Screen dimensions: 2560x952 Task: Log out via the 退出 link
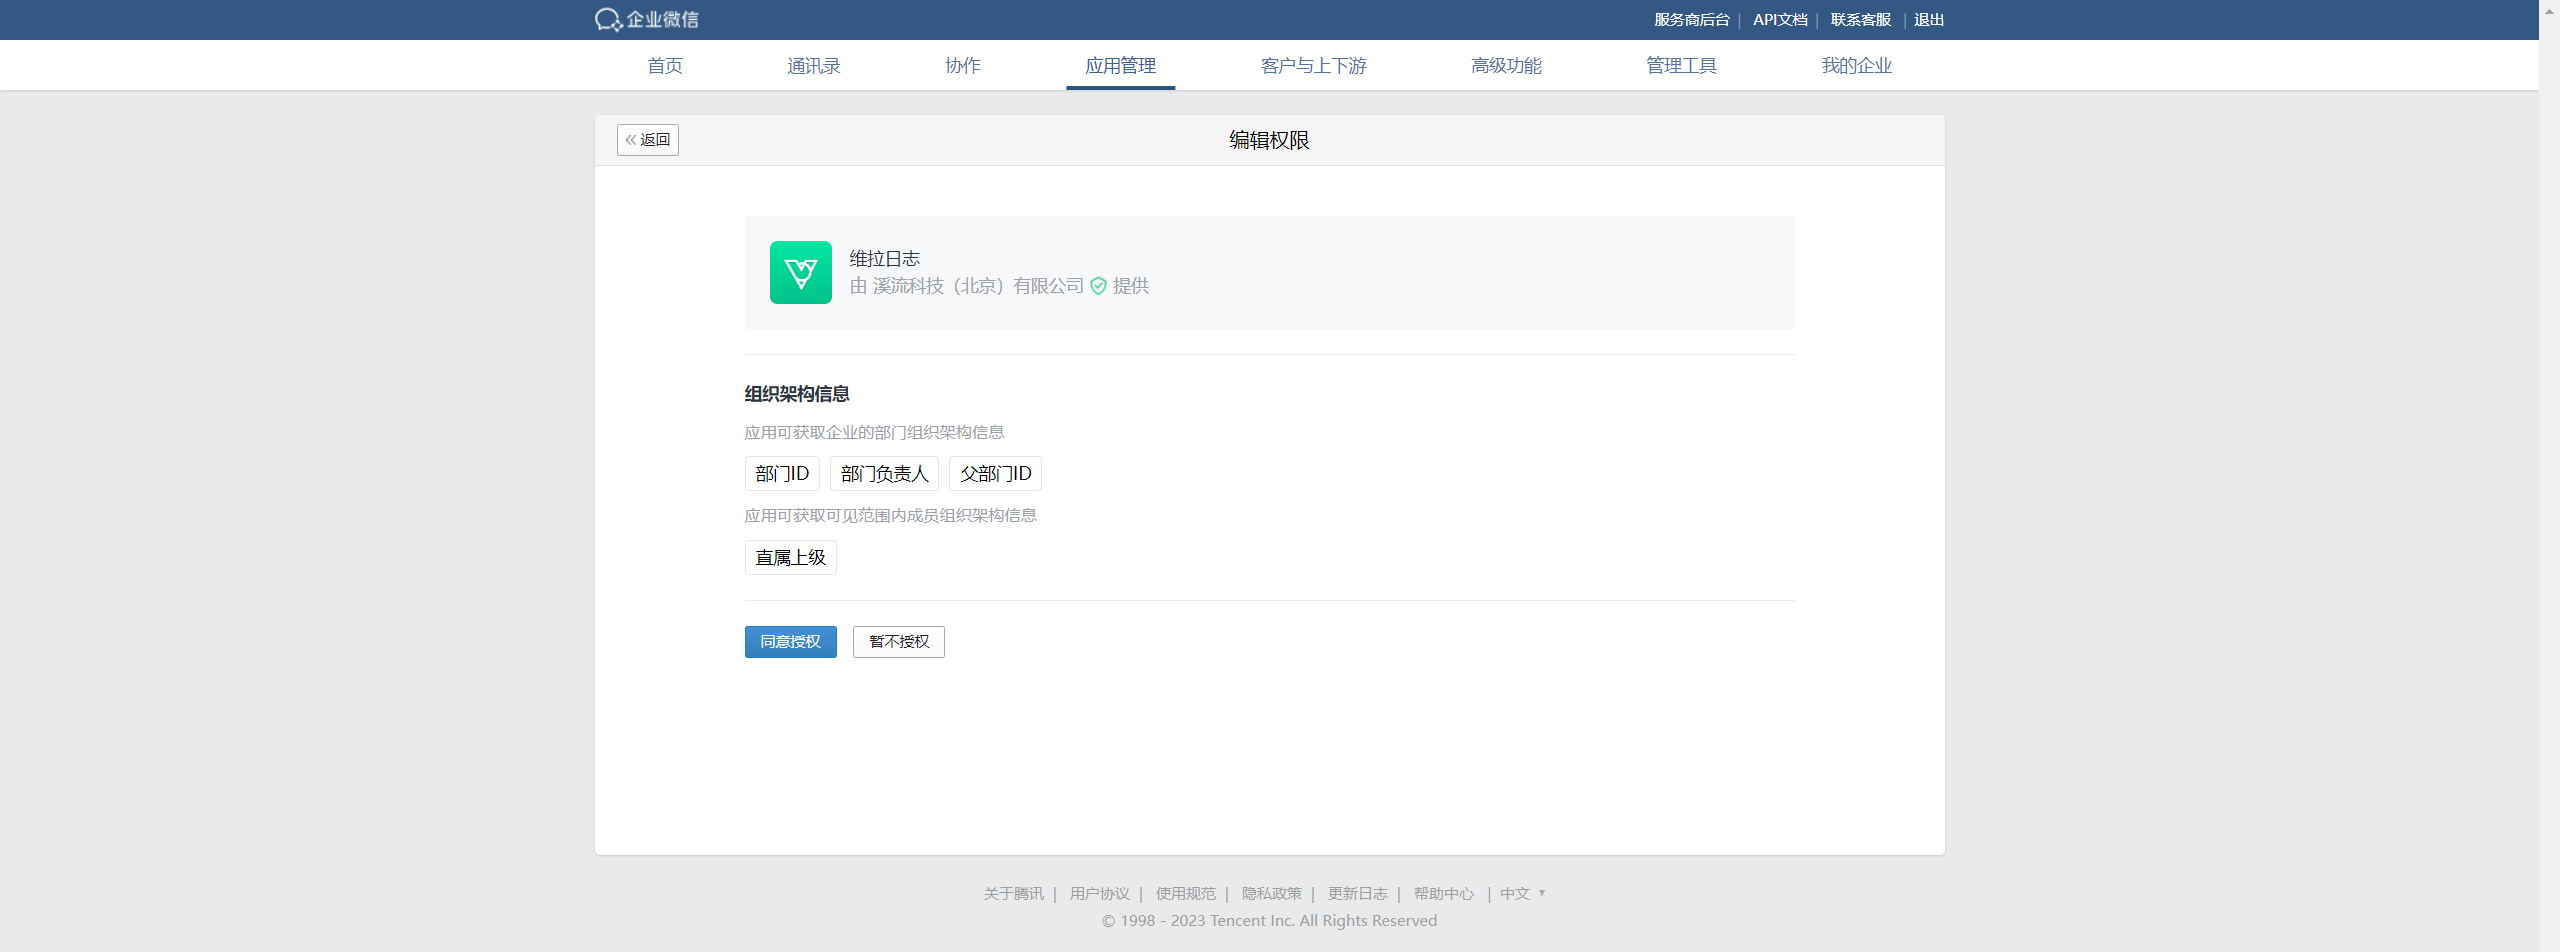click(1929, 20)
